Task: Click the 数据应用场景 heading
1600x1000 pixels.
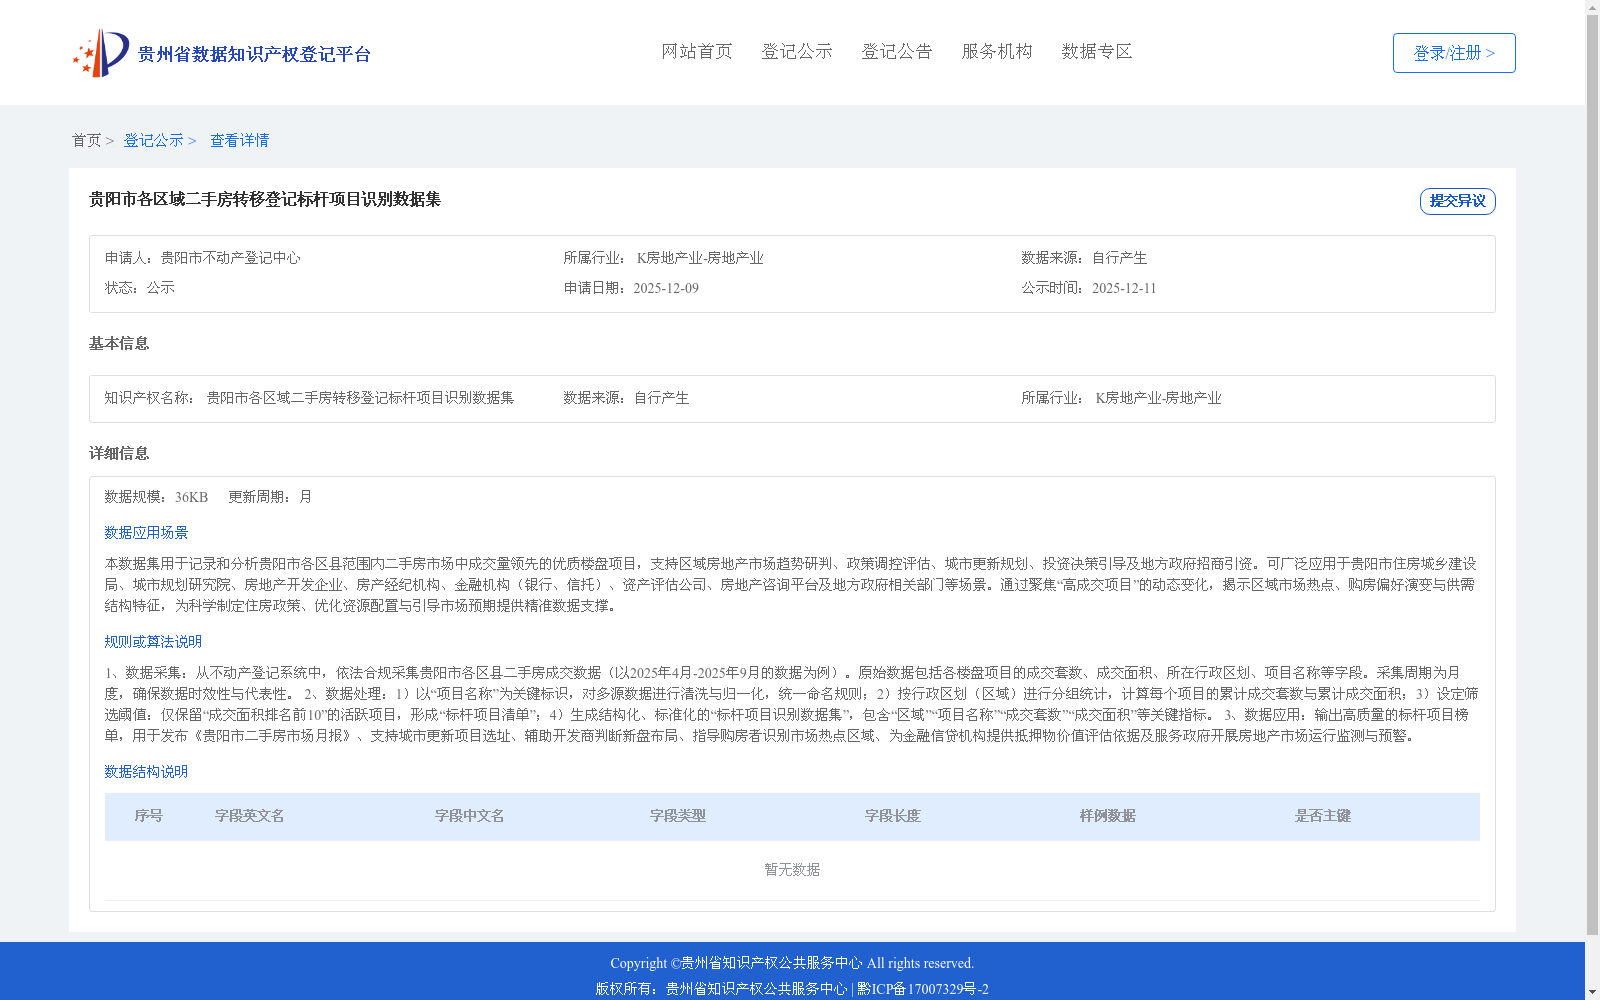Action: [x=146, y=533]
